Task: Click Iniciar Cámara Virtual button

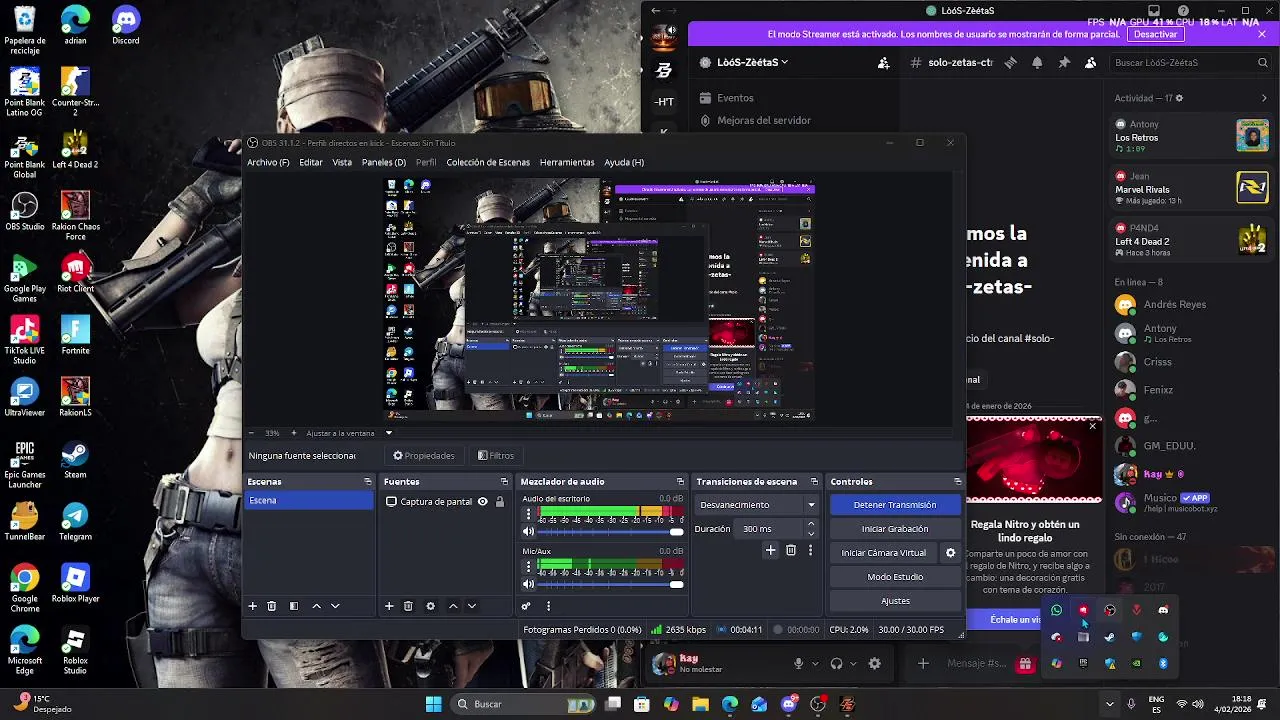Action: pos(884,553)
